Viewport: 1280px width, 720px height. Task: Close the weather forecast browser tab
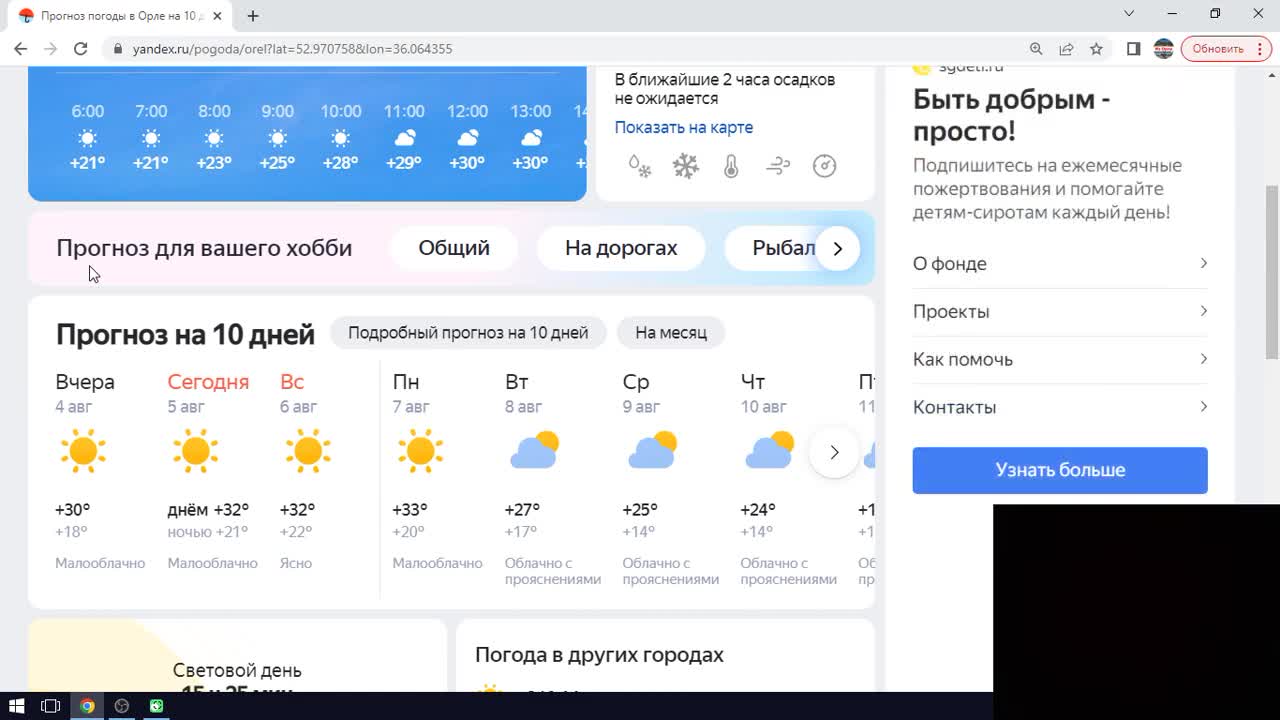tap(217, 16)
